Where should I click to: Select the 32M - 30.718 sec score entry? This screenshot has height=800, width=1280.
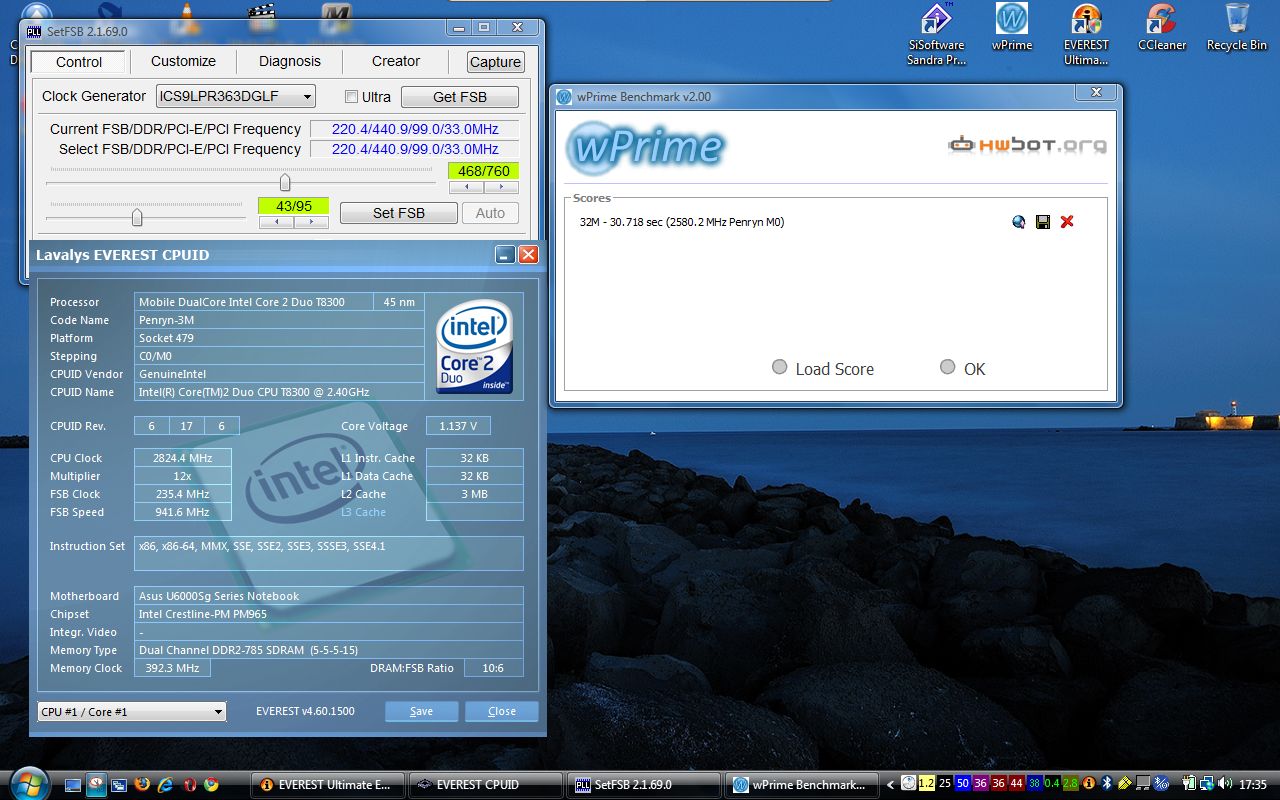pos(682,222)
